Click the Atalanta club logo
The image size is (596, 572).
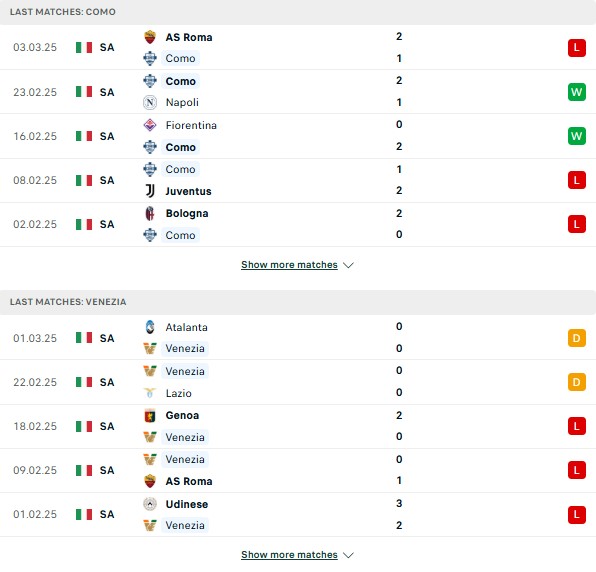pos(150,327)
